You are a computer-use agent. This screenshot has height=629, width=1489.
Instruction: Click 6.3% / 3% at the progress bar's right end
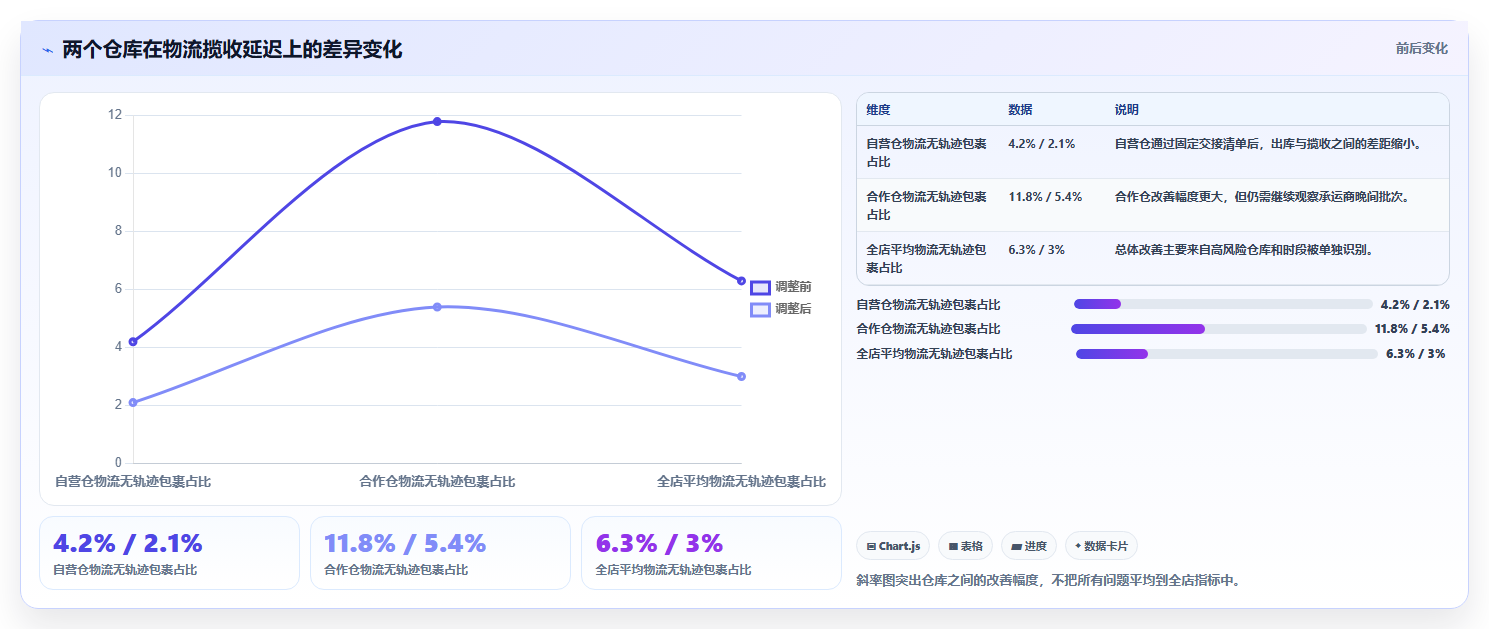[1415, 354]
